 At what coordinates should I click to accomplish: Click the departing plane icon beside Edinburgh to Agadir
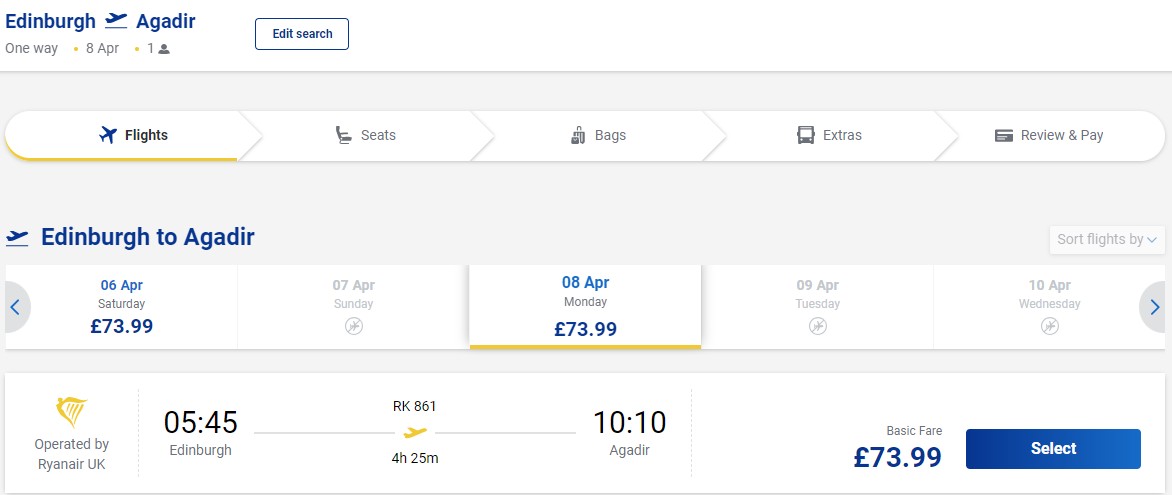coord(17,238)
